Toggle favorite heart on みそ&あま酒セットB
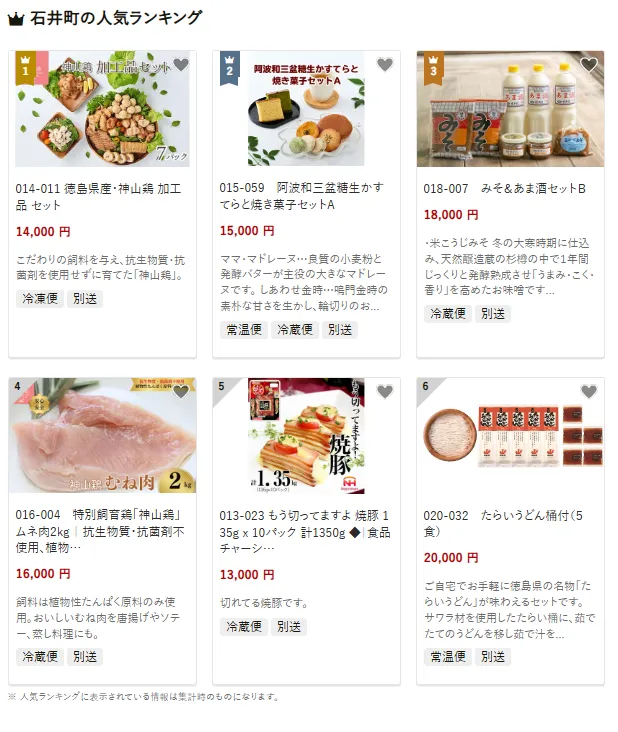Viewport: 618px width, 732px height. tap(589, 64)
